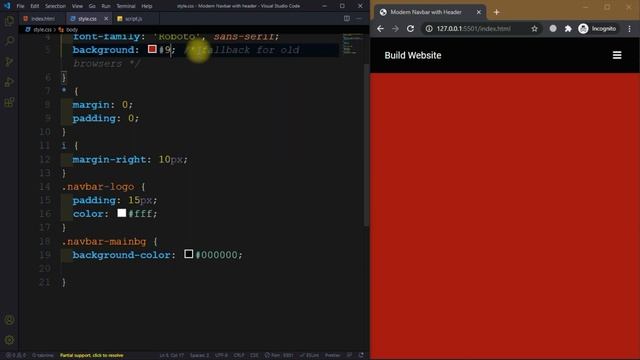Open the Edit menu
This screenshot has width=640, height=360.
click(35, 6)
